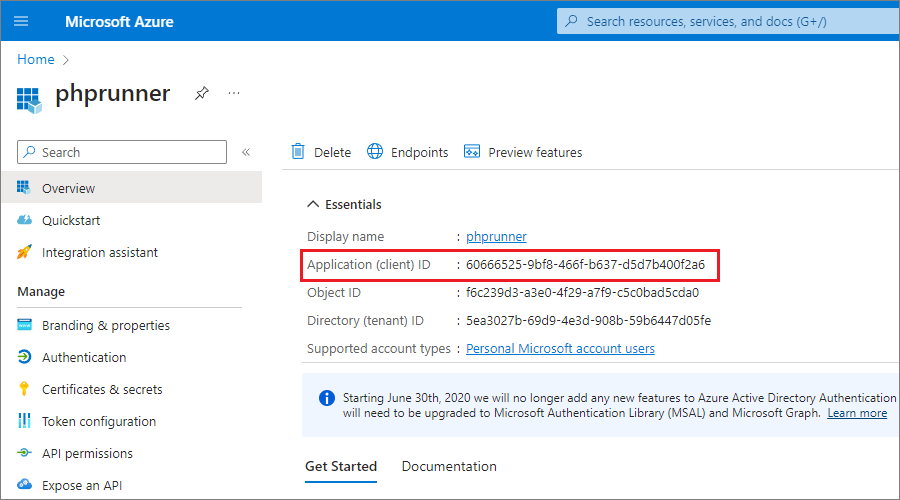Click the phprunner page title
Screen dimensions: 900x500
click(112, 94)
